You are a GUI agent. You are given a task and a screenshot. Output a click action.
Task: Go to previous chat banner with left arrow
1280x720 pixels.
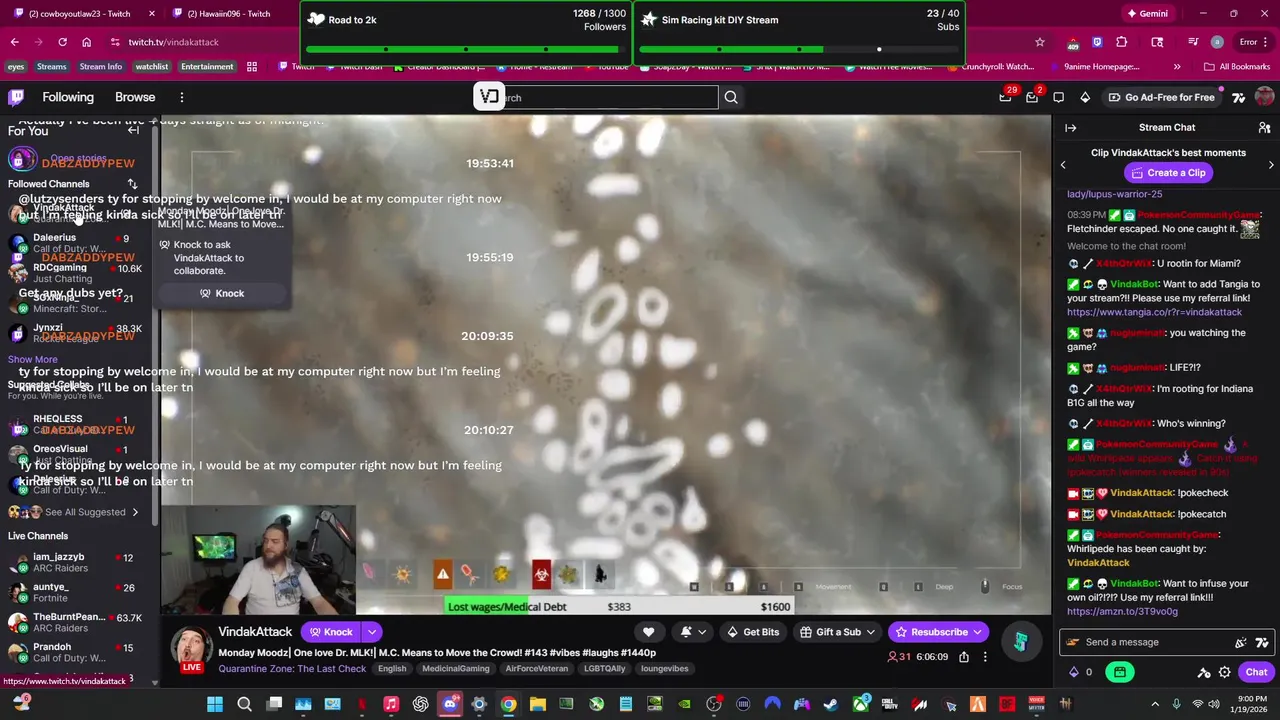click(1063, 164)
